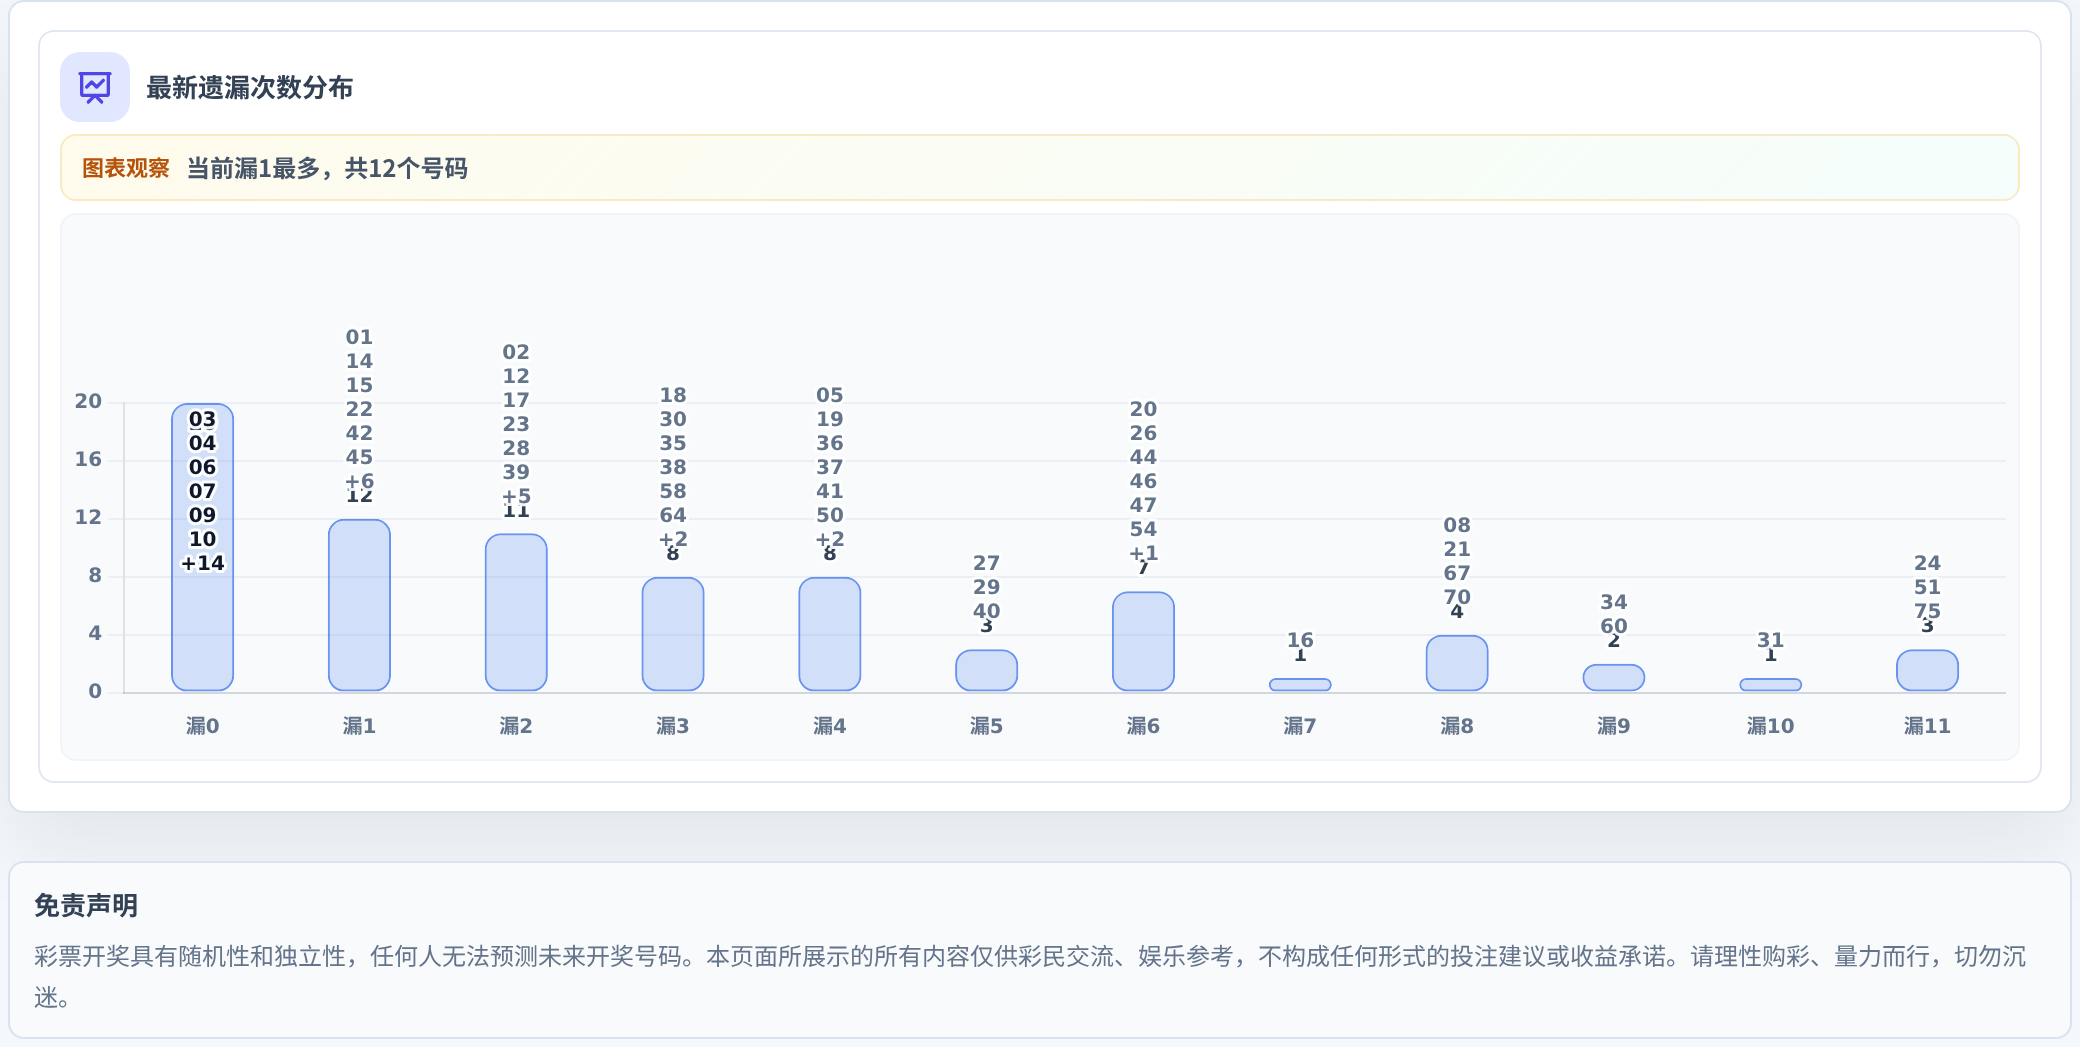Click the 漏2 x-axis label
This screenshot has width=2080, height=1047.
click(516, 726)
